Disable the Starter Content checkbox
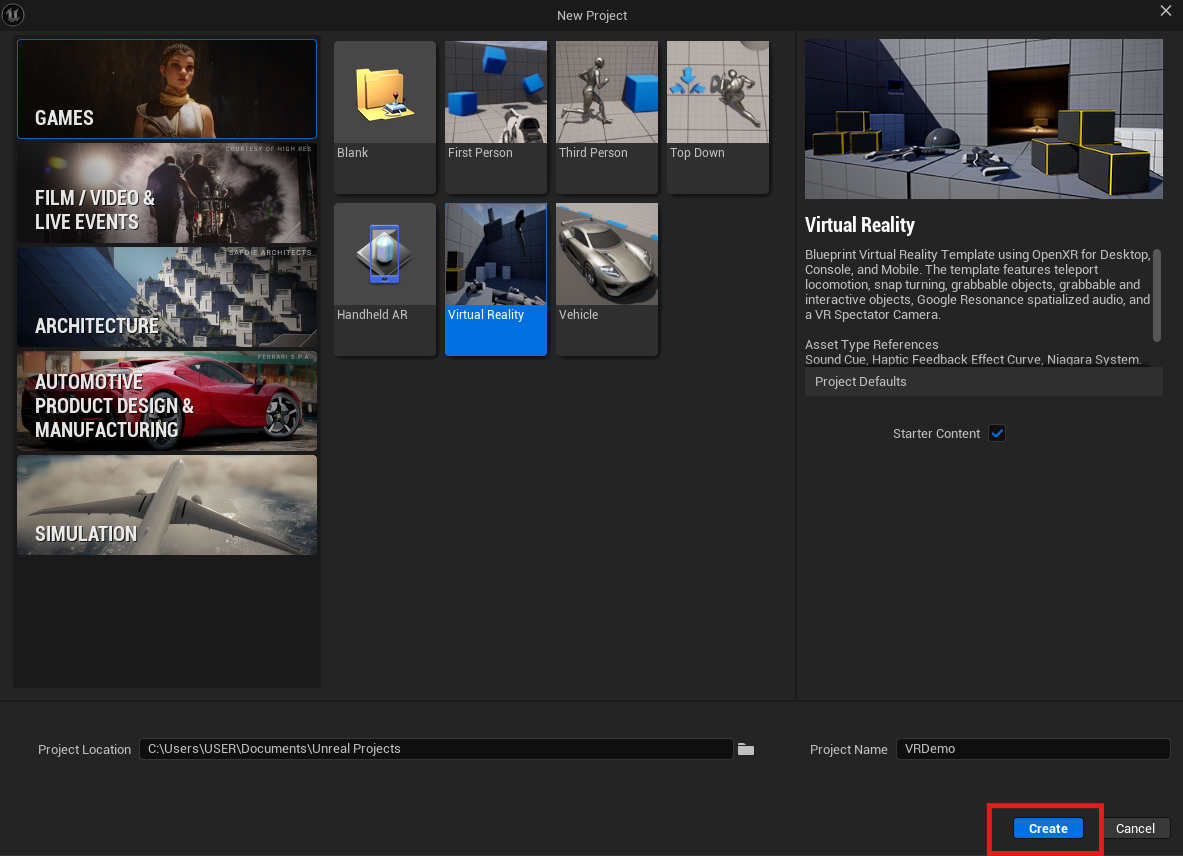 (996, 433)
